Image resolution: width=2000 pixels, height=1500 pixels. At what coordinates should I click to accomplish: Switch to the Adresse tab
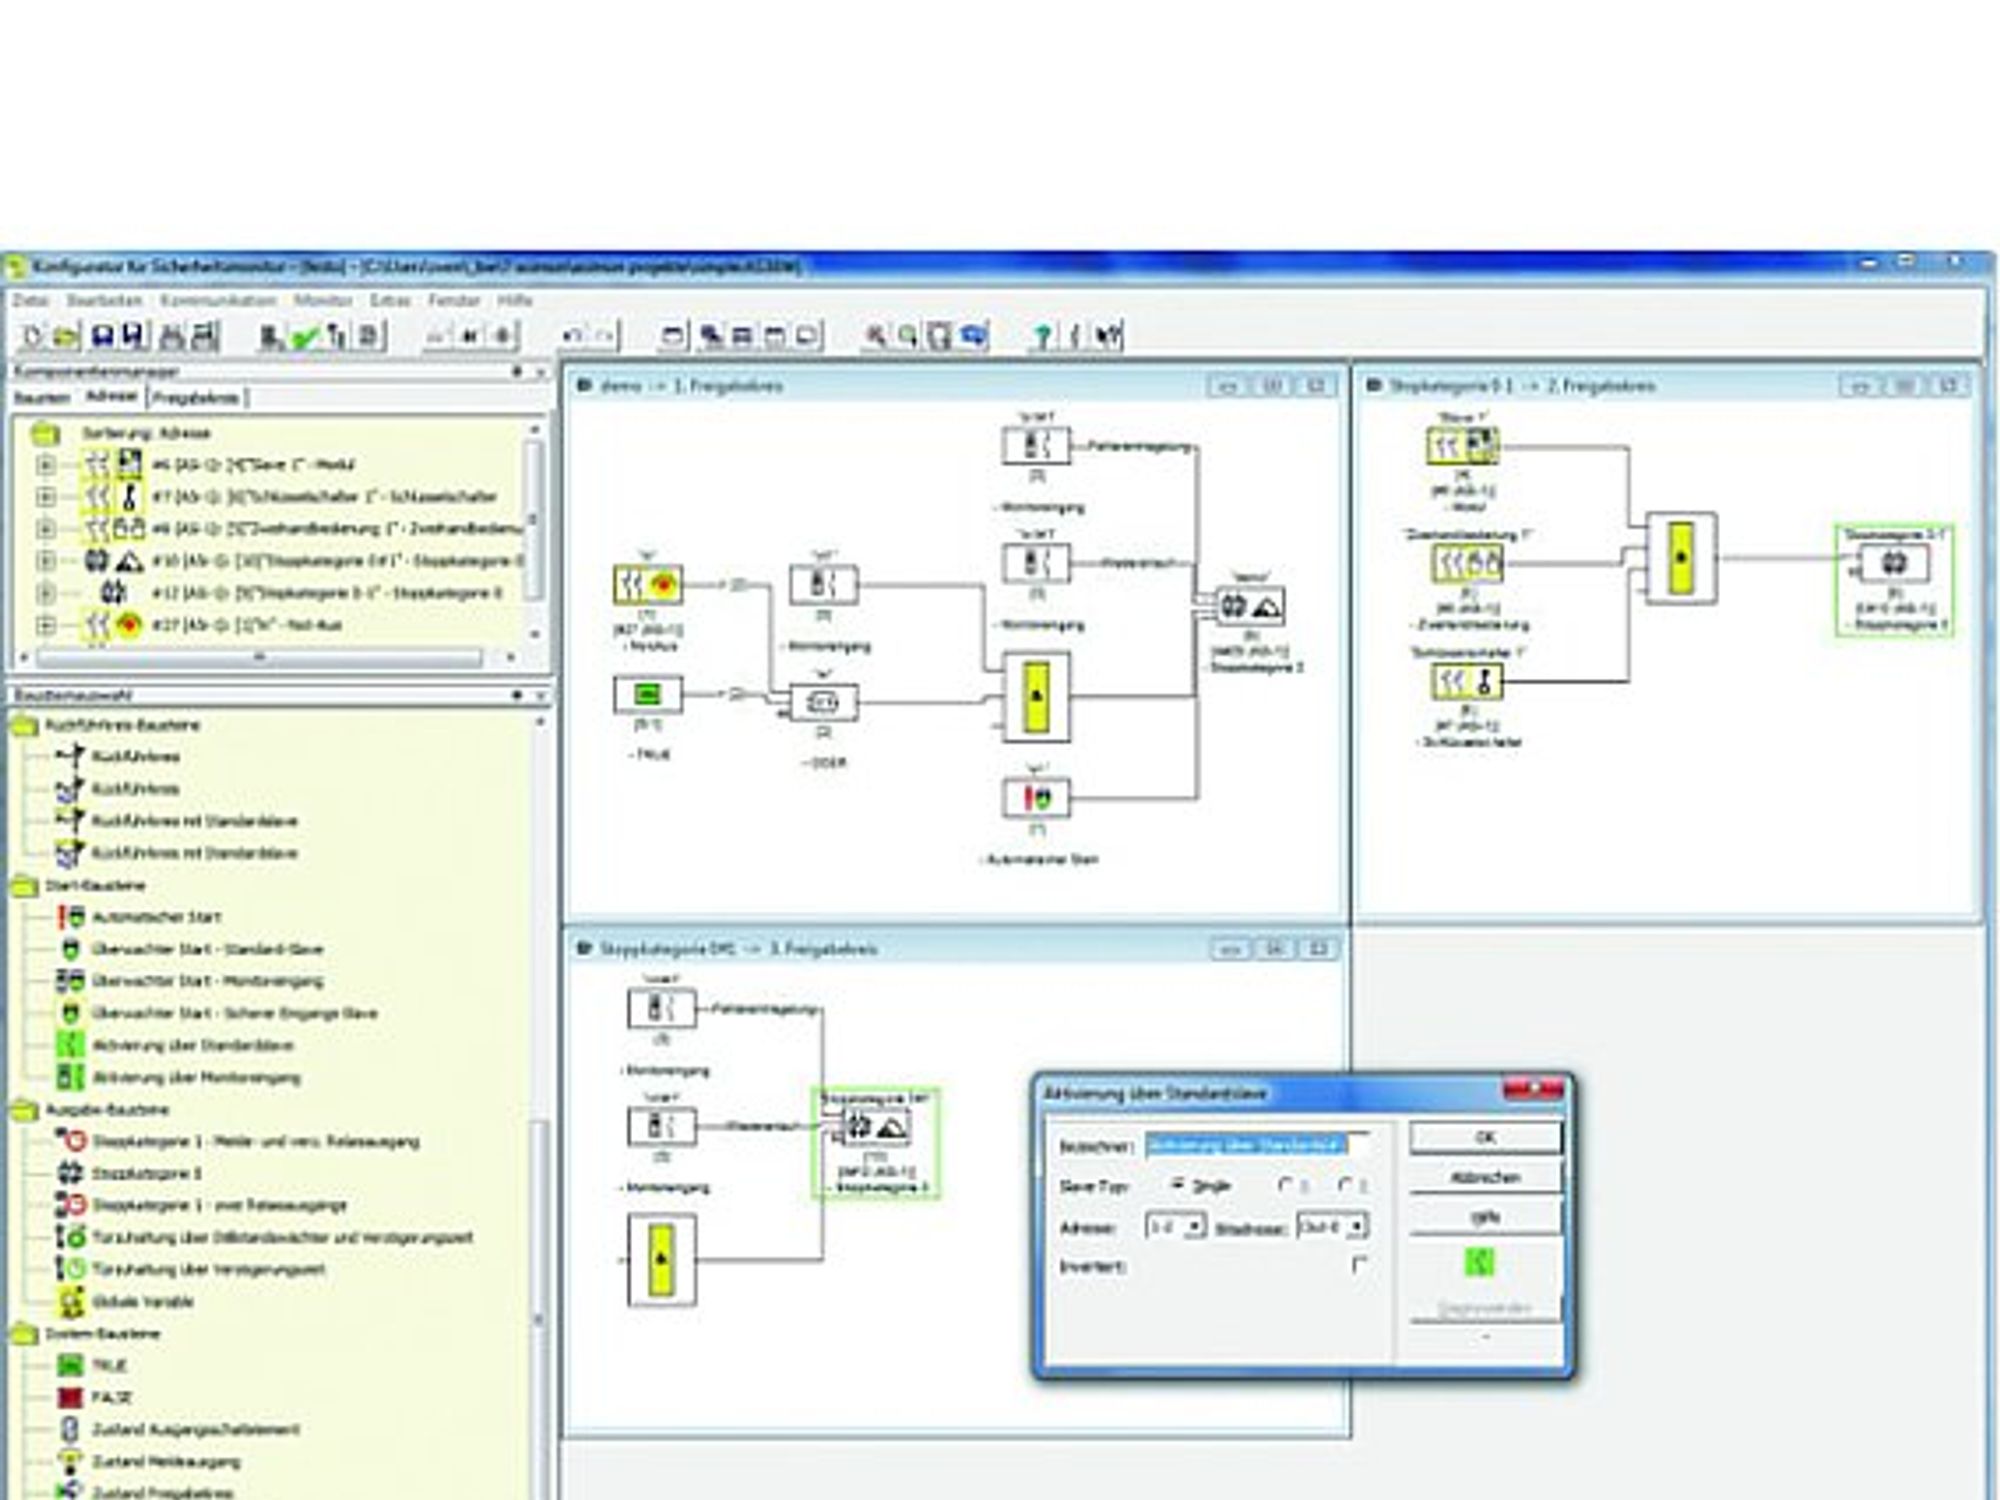pyautogui.click(x=111, y=397)
